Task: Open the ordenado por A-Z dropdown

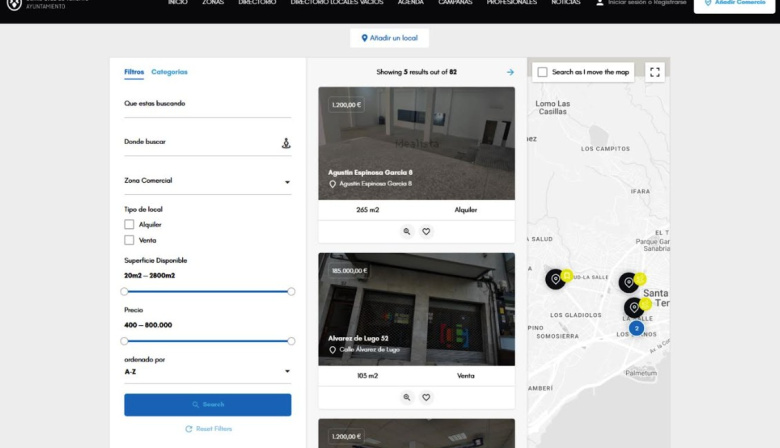Action: (x=207, y=371)
